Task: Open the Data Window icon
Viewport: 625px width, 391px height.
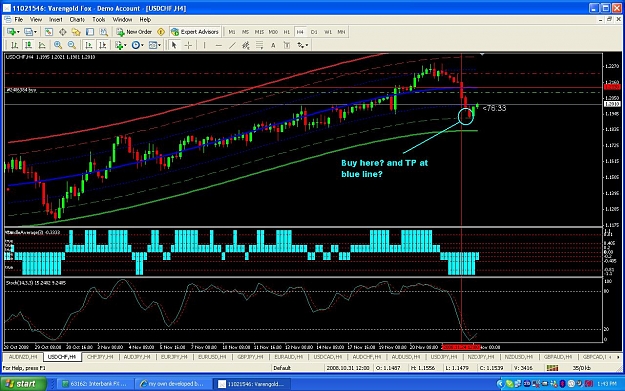Action: pyautogui.click(x=63, y=32)
